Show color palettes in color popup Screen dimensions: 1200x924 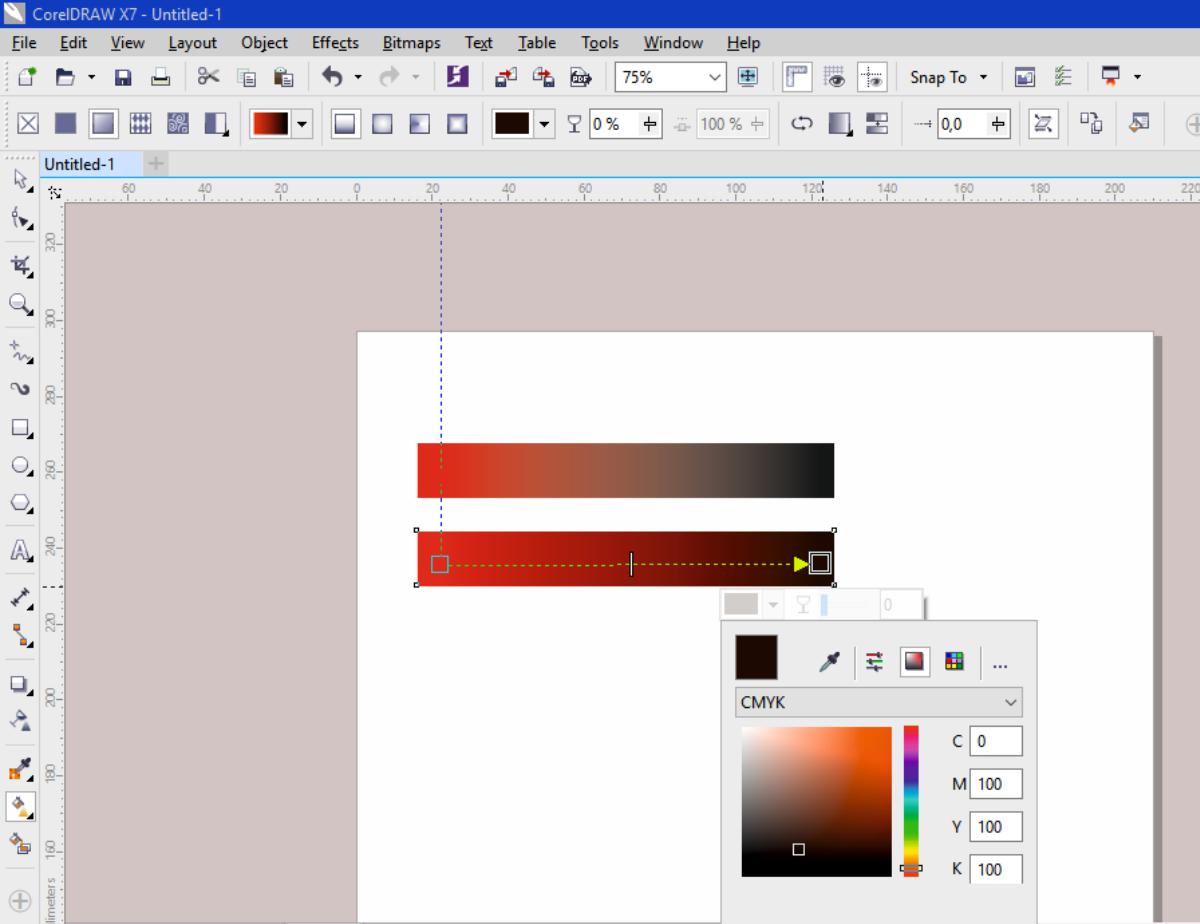pyautogui.click(x=954, y=661)
